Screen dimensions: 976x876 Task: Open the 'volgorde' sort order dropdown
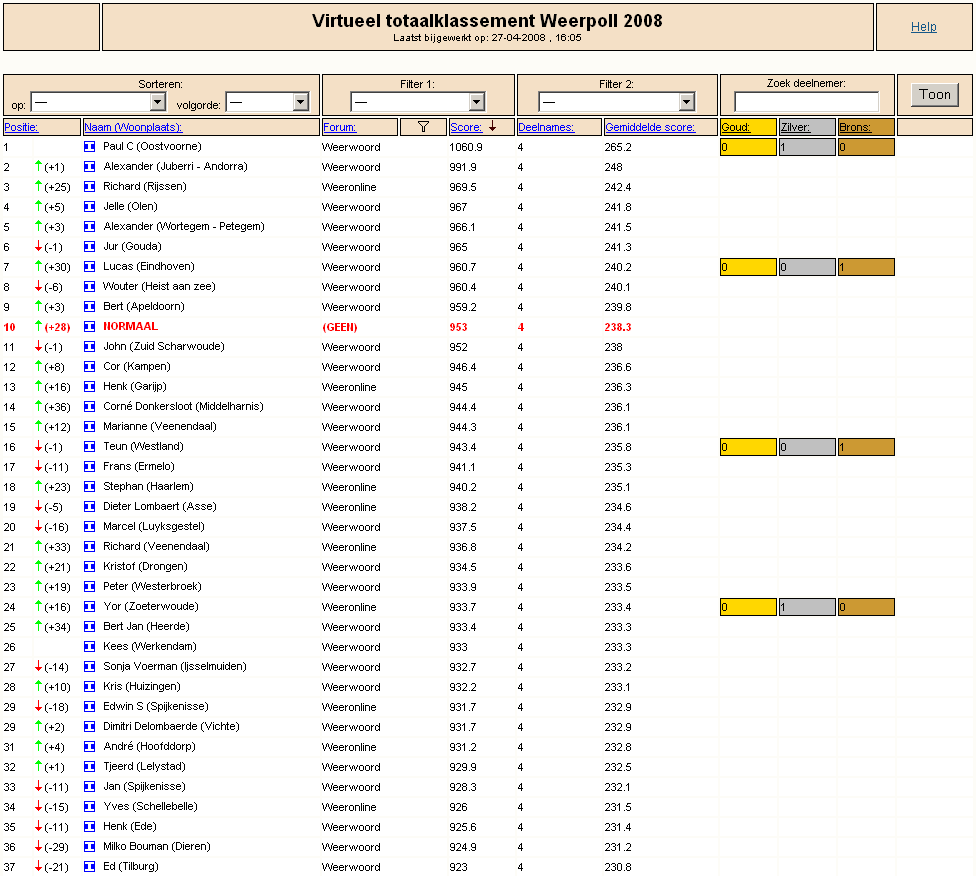pos(267,101)
